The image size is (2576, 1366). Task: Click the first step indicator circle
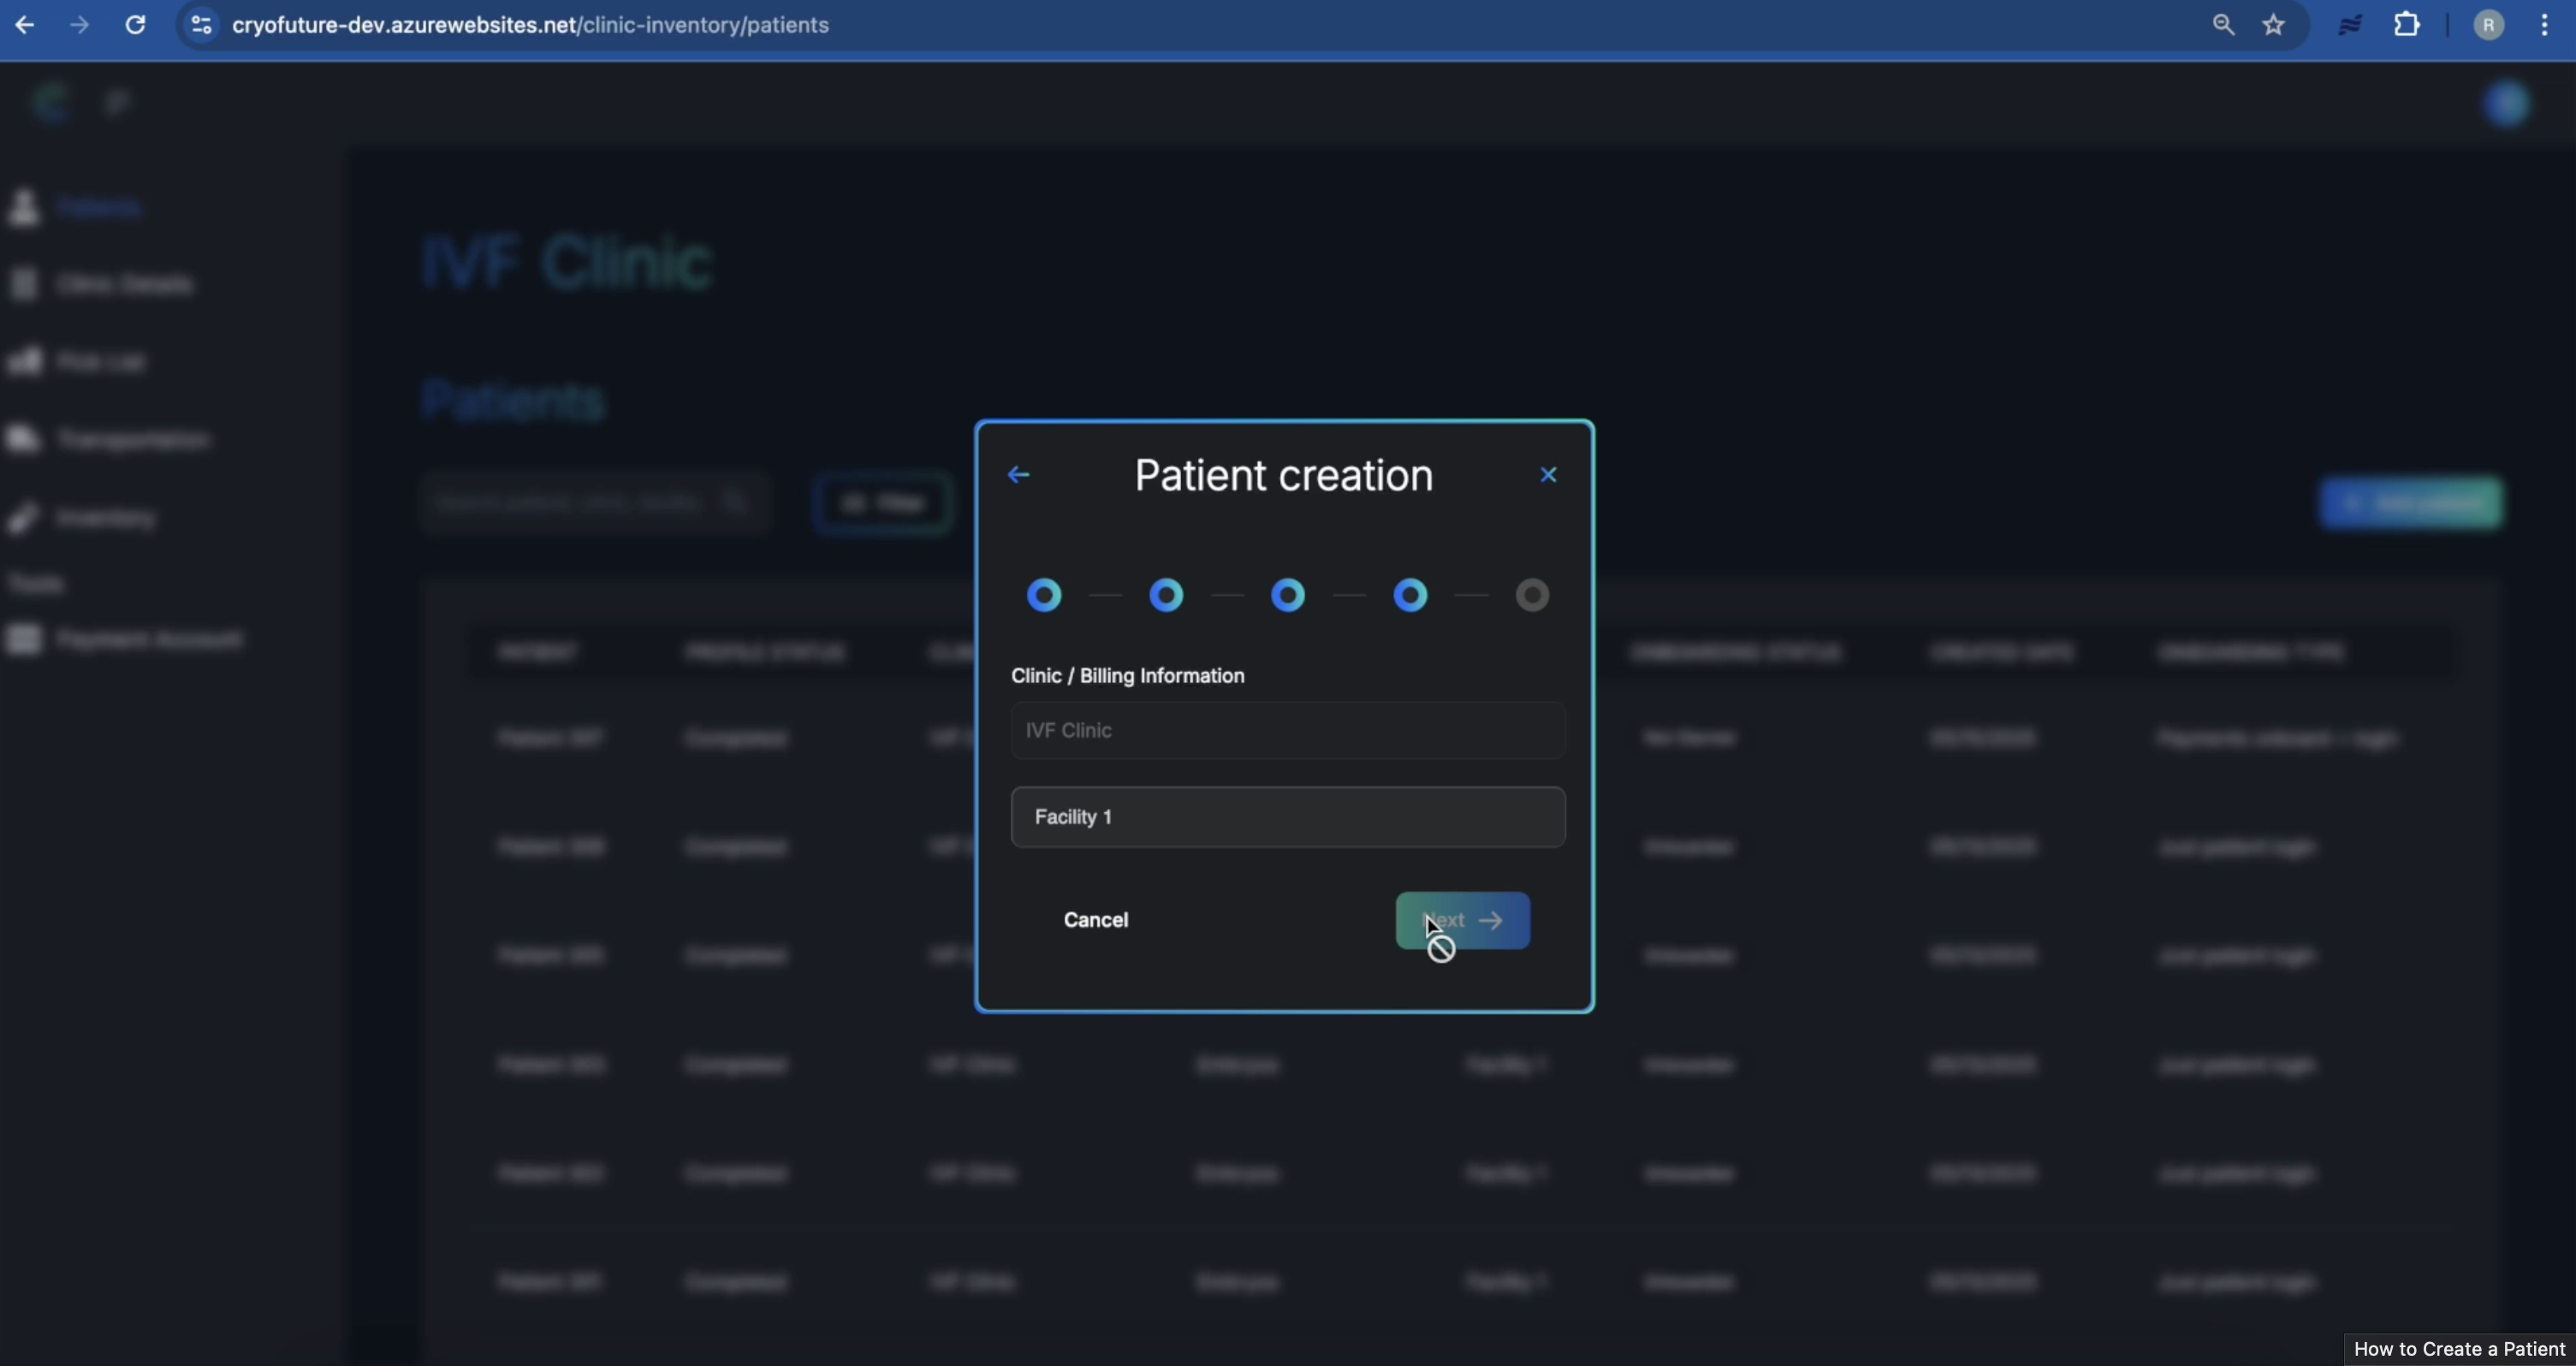click(1044, 596)
